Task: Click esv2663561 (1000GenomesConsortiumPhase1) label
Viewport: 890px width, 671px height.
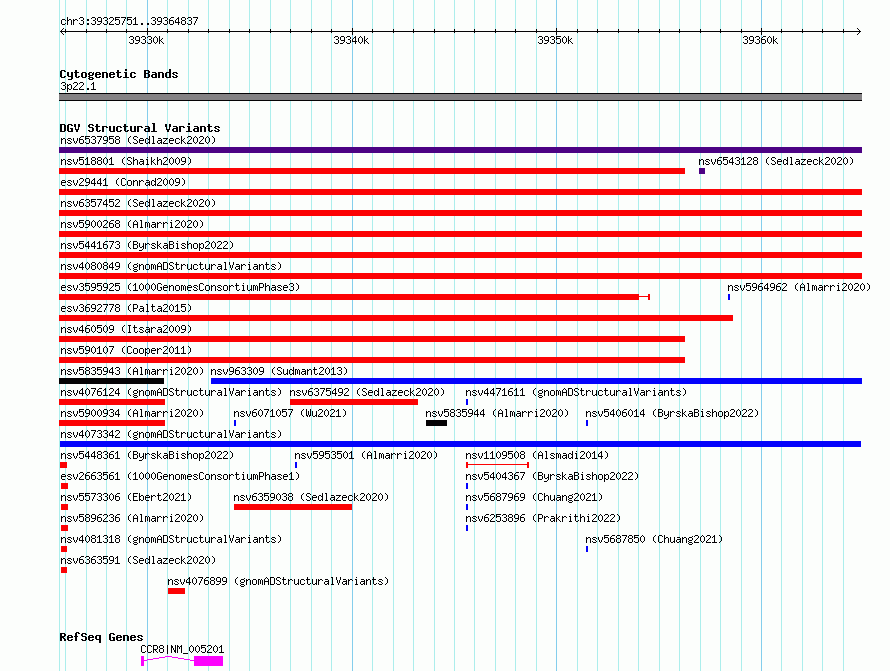Action: 180,476
